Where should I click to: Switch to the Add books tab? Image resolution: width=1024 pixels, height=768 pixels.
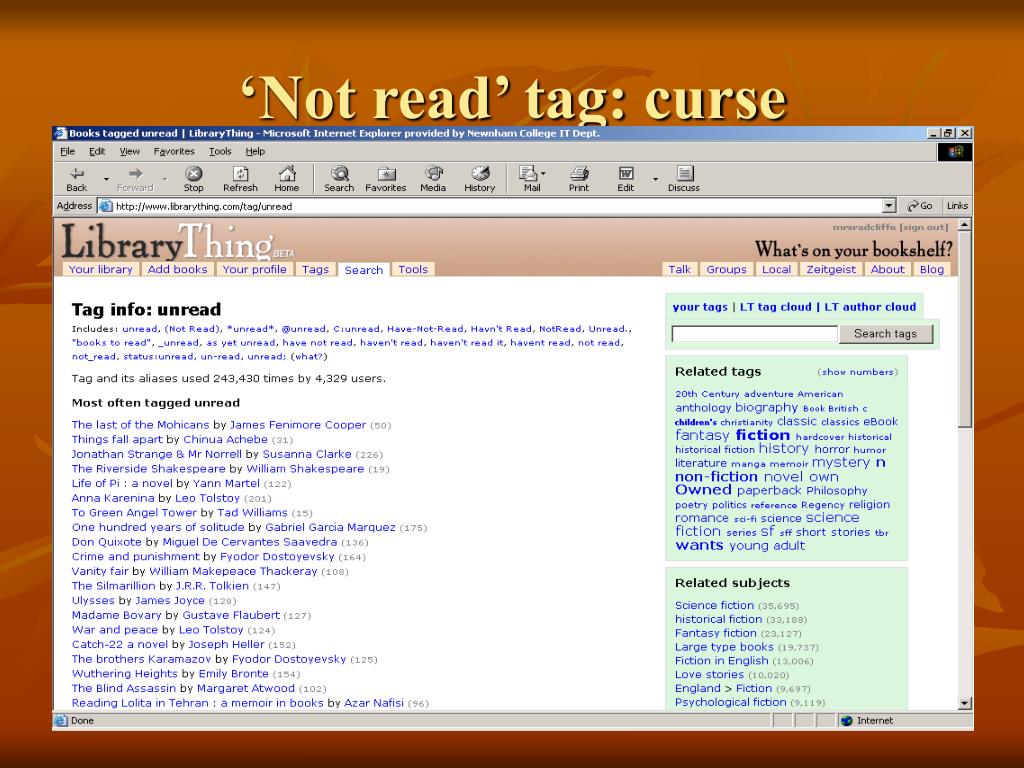coord(178,269)
